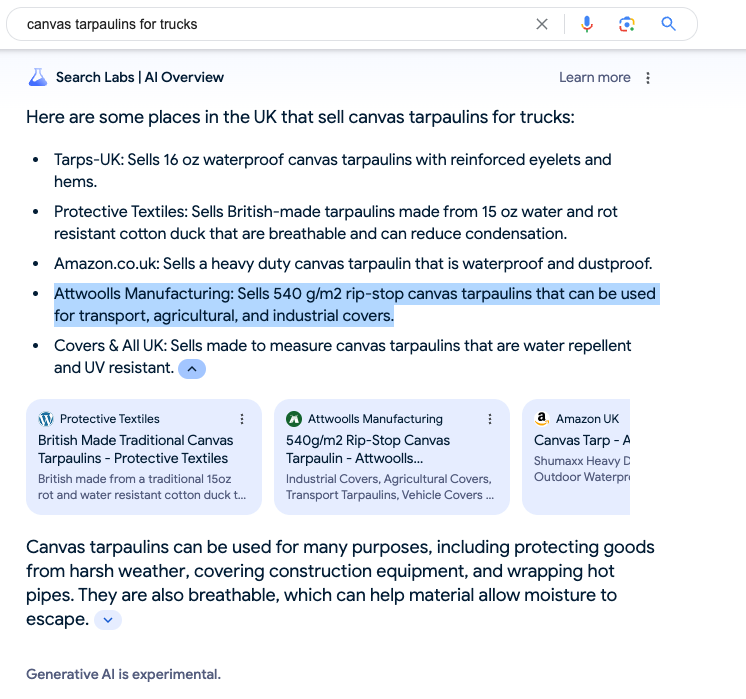Click the 'Canvas tarpaulins can be used' paragraph
The height and width of the screenshot is (699, 746).
pyautogui.click(x=340, y=583)
